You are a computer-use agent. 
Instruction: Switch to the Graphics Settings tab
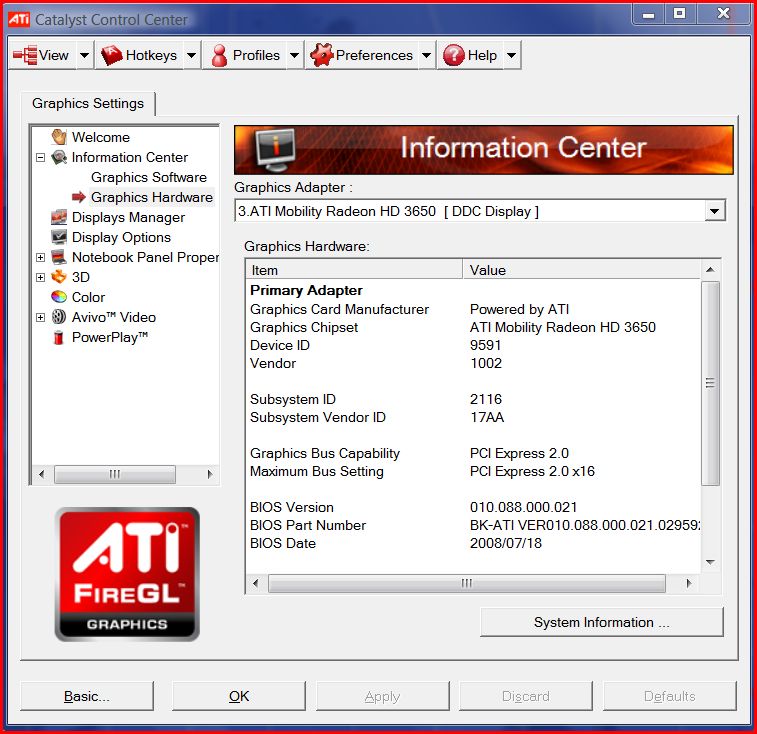tap(88, 103)
